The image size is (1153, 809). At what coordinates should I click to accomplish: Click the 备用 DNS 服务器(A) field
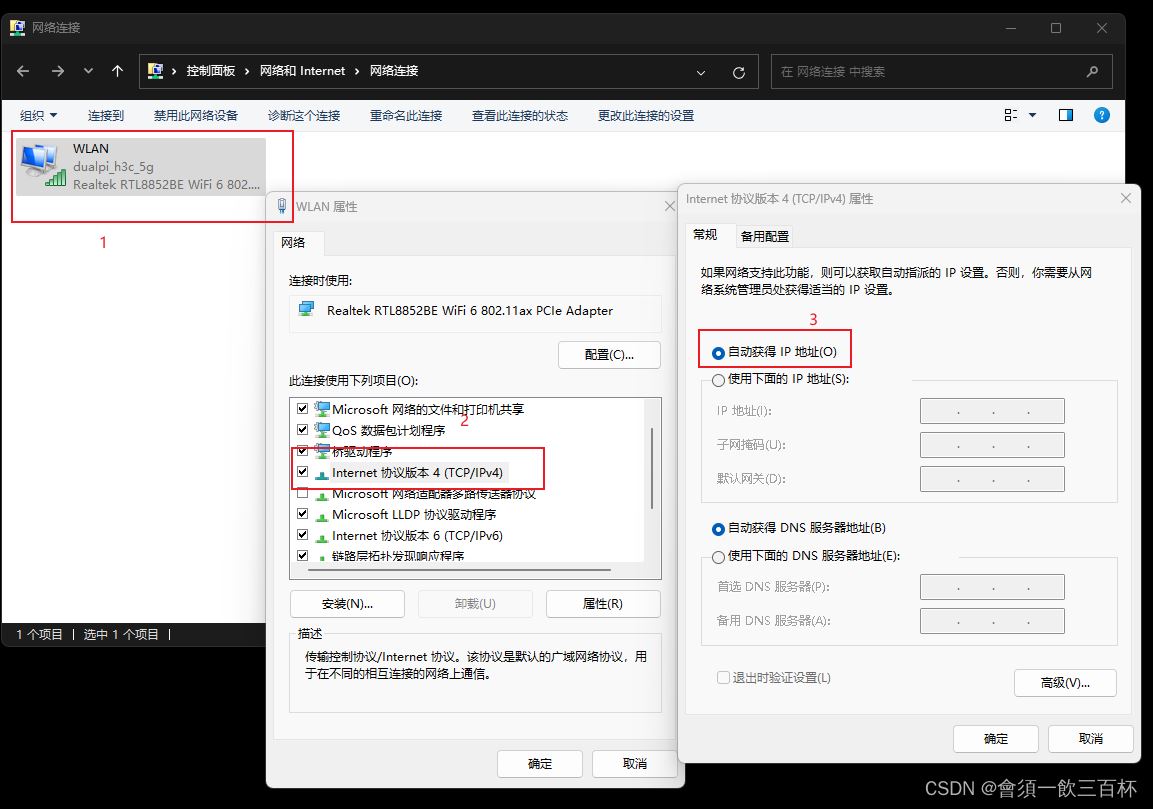coord(992,621)
